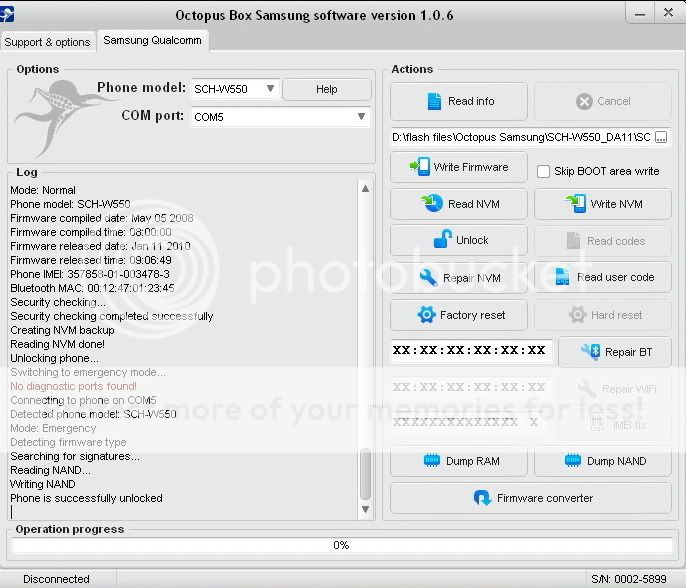Click the Write NVM icon
The width and height of the screenshot is (686, 588).
[x=576, y=204]
